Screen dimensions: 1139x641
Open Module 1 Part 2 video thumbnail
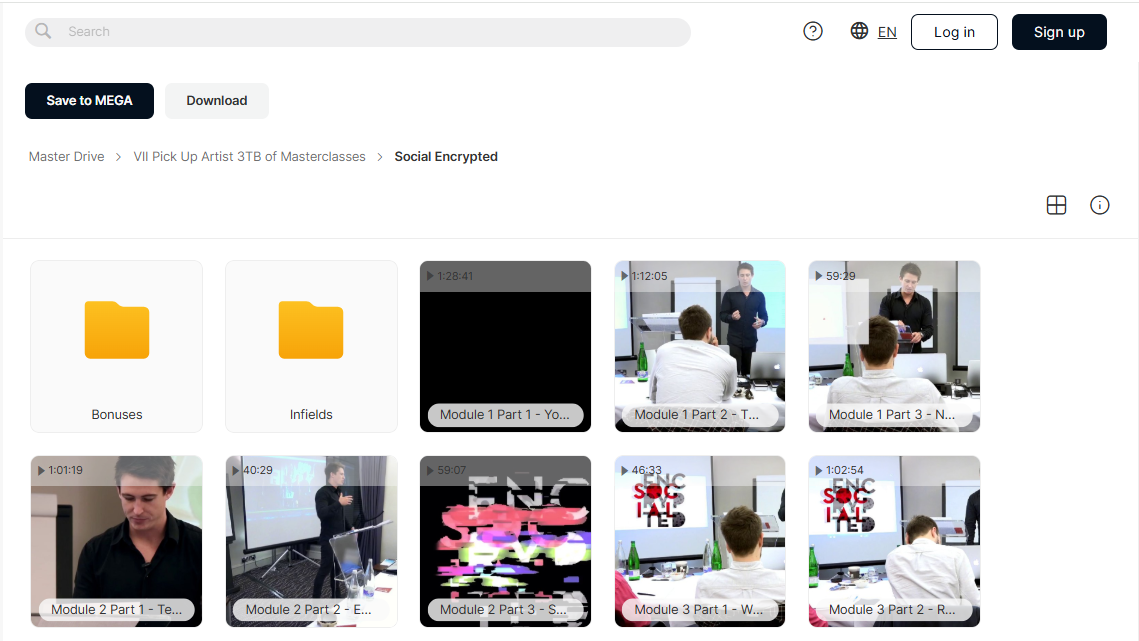pyautogui.click(x=700, y=347)
